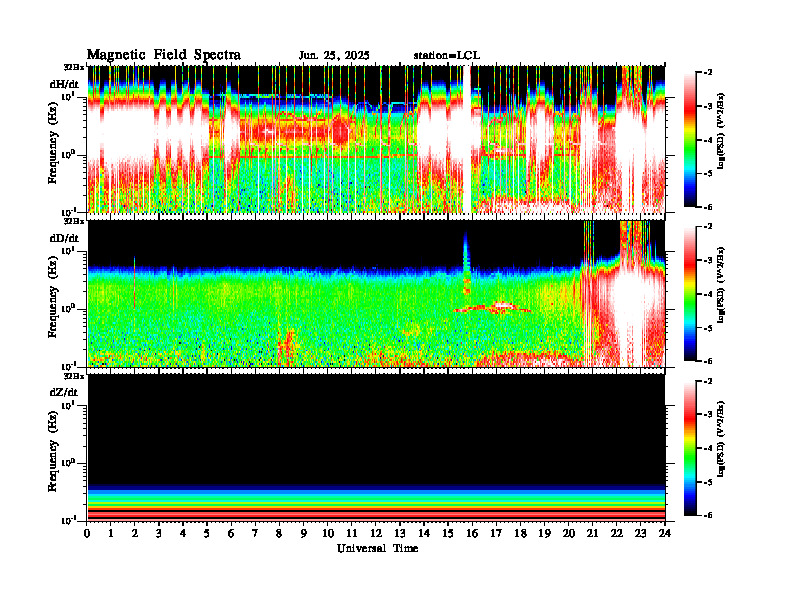The width and height of the screenshot is (792, 612).
Task: Click the dH/dt panel label
Action: (64, 84)
